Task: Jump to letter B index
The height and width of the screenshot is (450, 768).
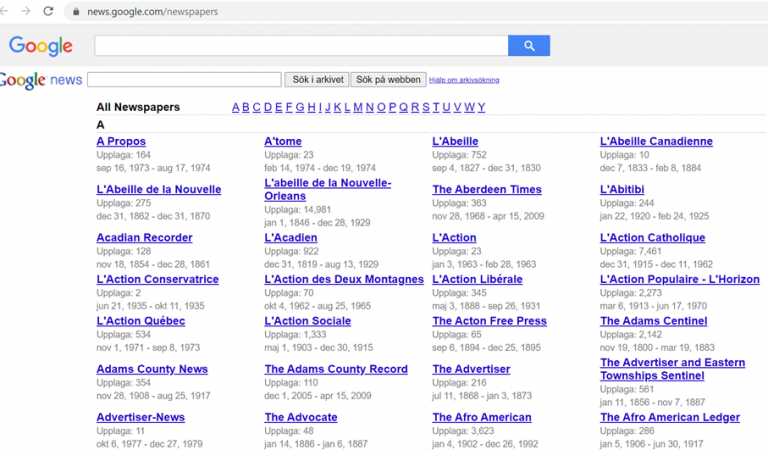Action: 246,107
